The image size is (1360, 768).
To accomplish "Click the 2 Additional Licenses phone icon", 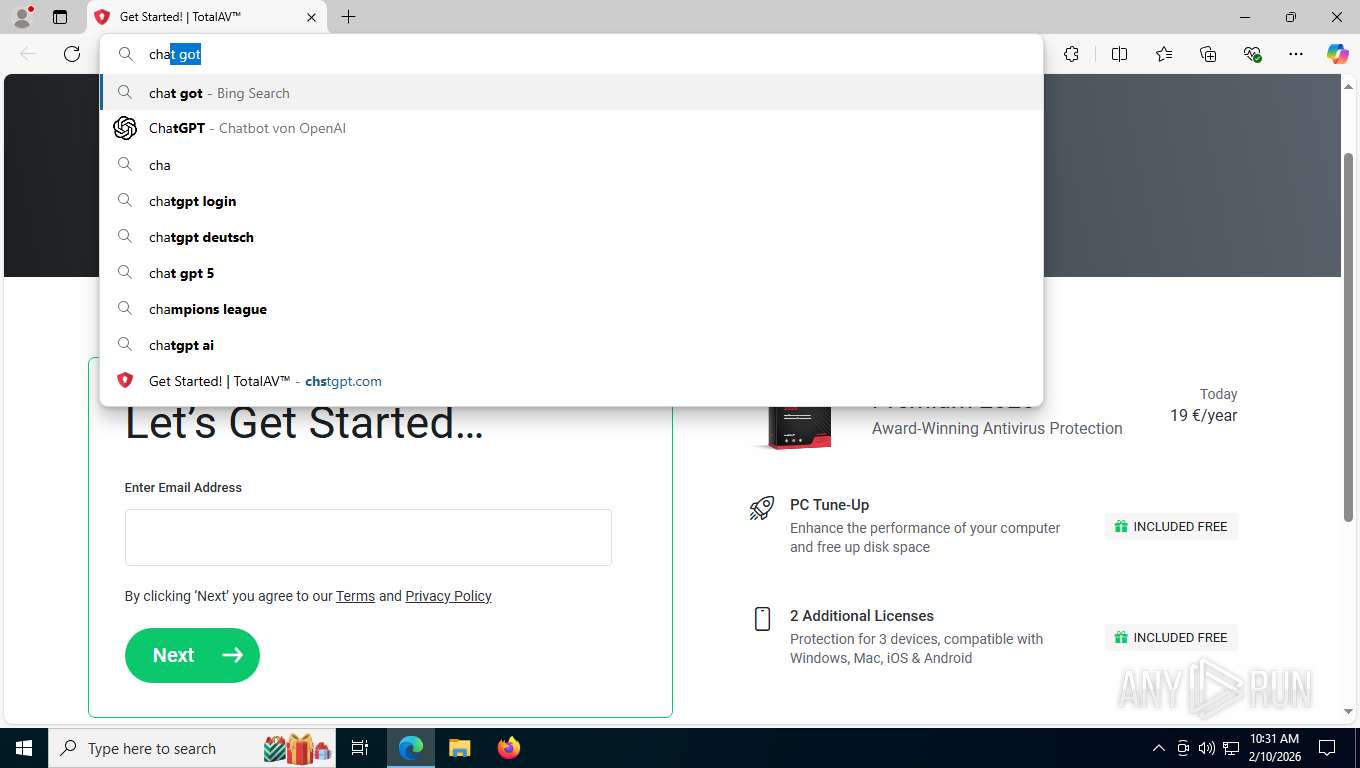I will pos(762,619).
